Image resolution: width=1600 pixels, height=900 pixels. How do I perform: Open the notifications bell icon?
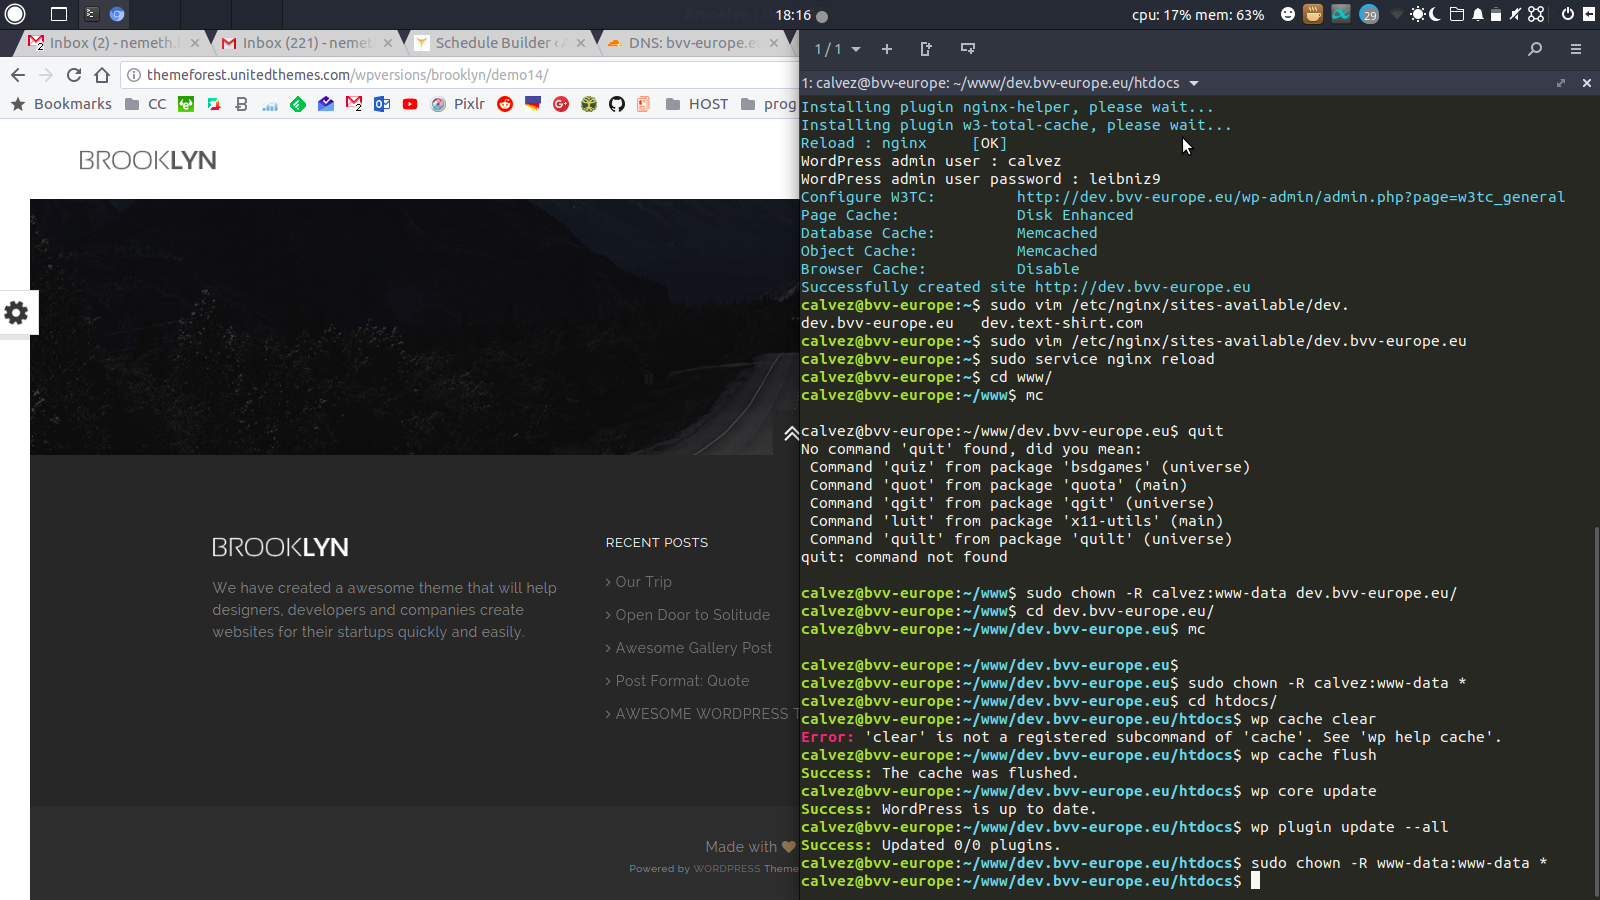tap(1477, 14)
